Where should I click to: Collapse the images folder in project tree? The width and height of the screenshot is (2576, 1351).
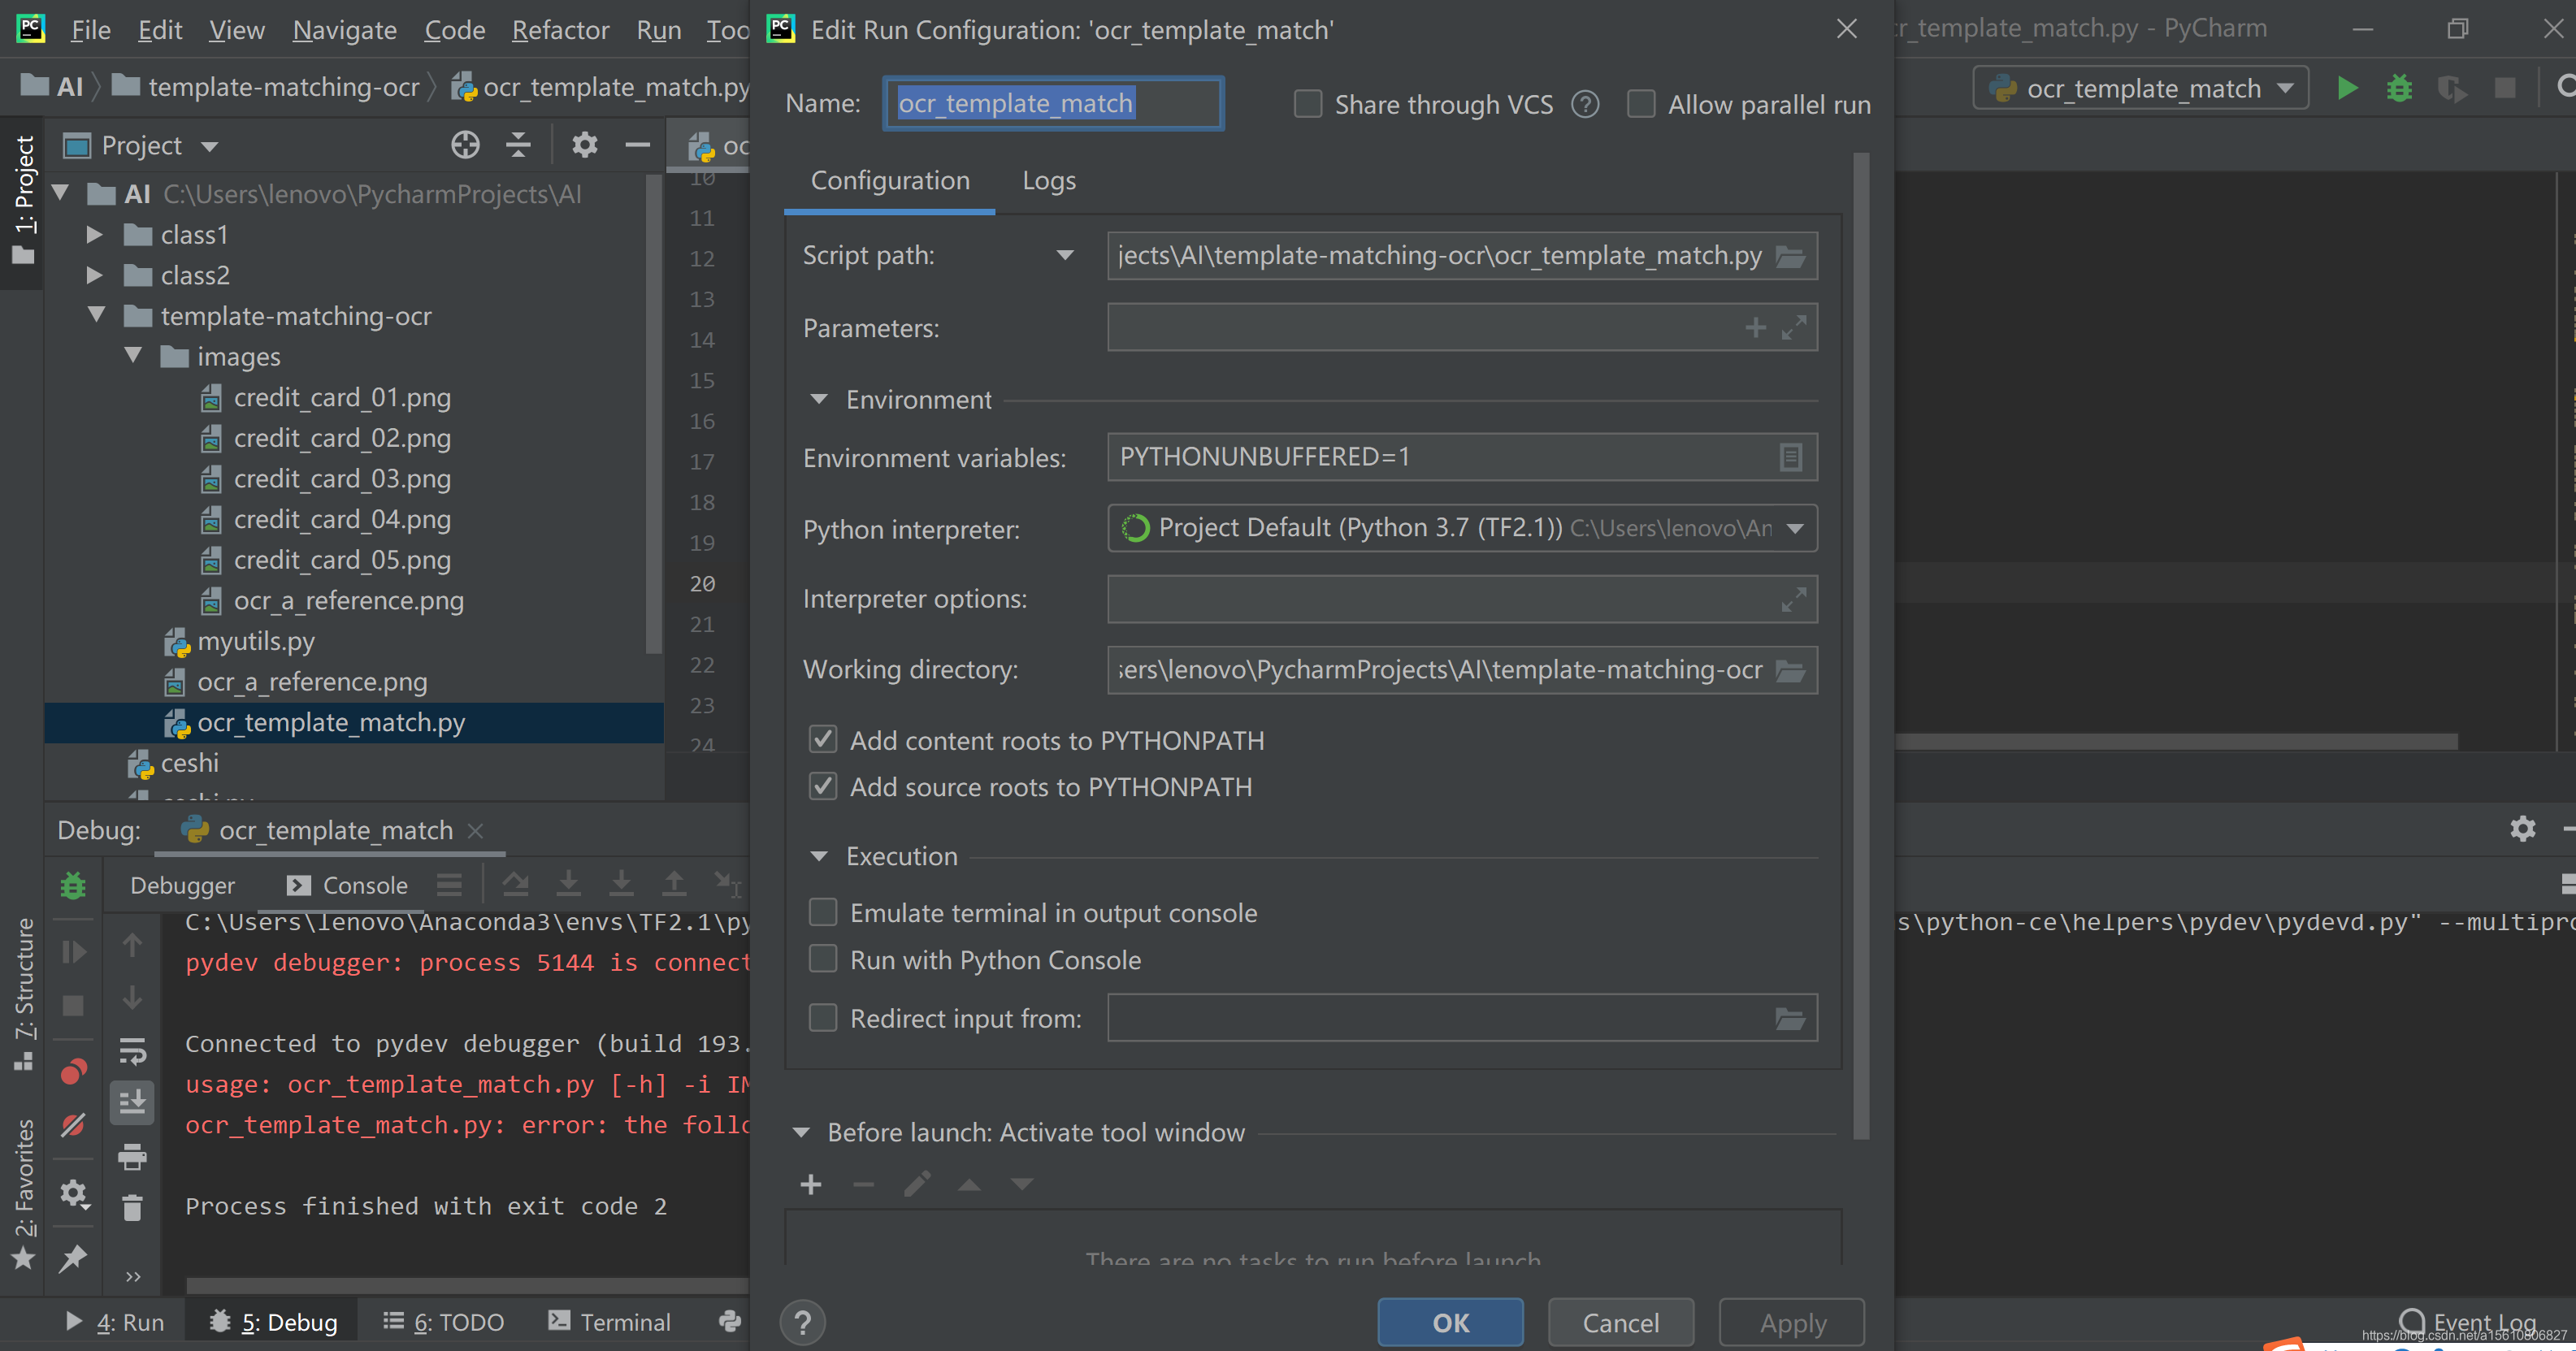coord(133,356)
